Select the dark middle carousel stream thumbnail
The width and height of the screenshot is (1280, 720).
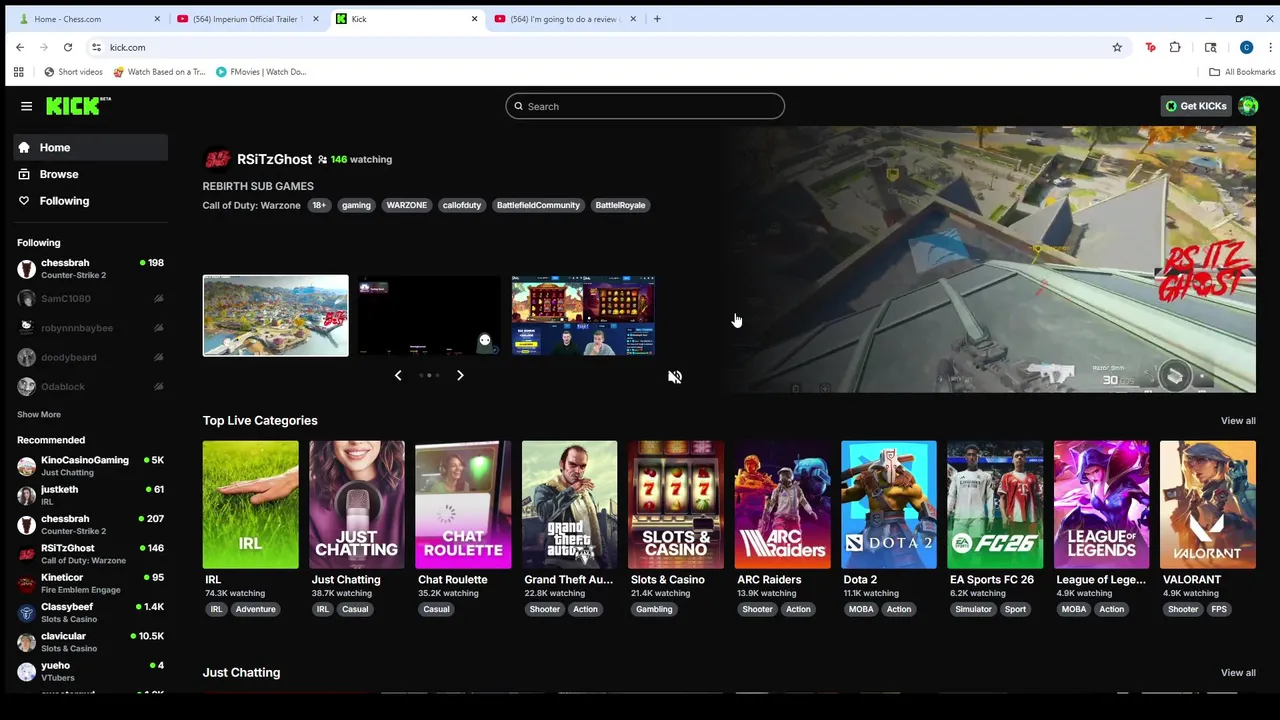(429, 316)
